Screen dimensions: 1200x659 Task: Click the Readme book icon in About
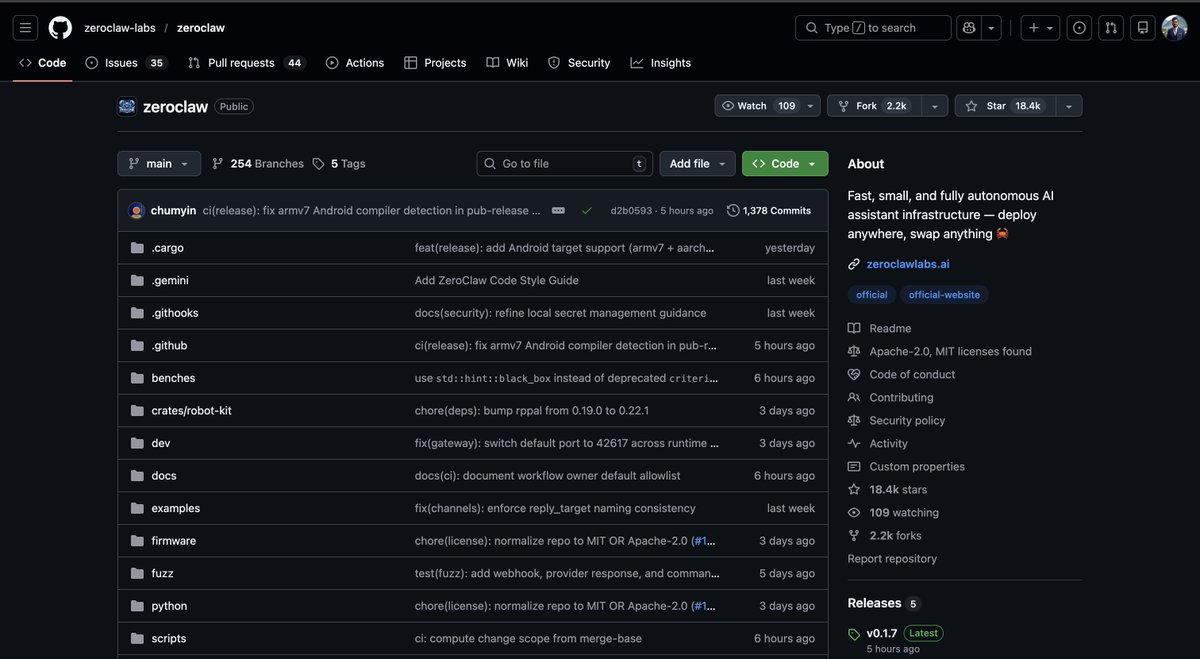point(854,328)
